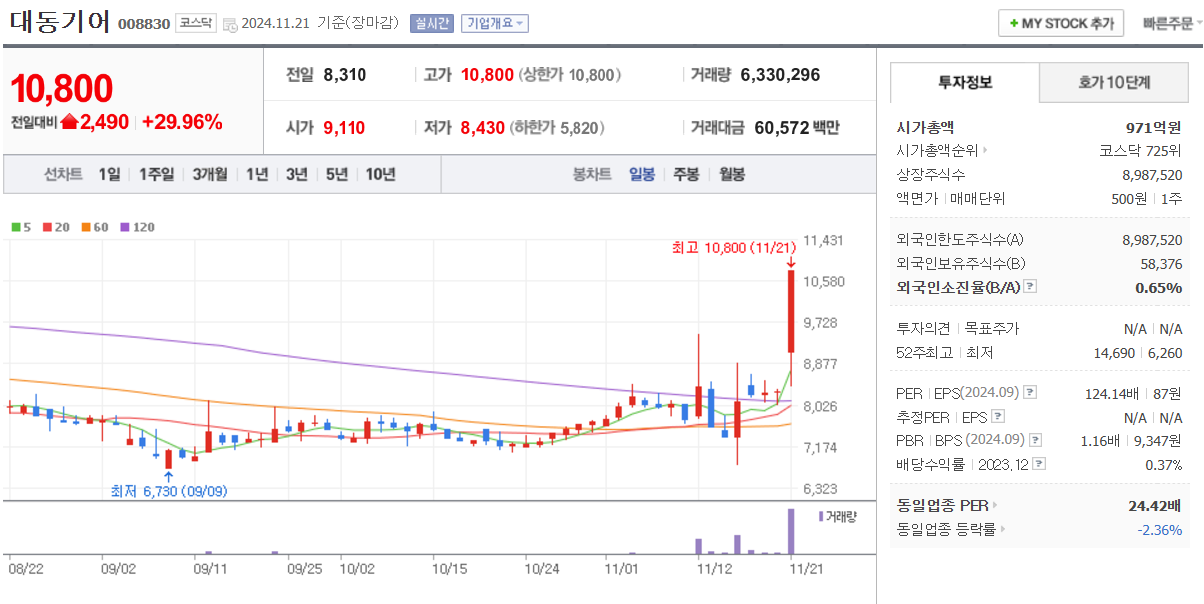Click the purple 거래량 volume legend marker
The height and width of the screenshot is (604, 1204).
coord(822,517)
